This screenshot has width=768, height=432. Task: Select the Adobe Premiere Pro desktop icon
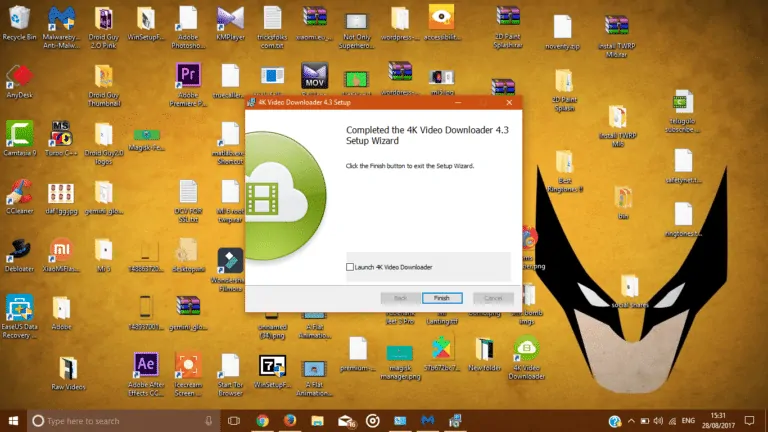point(188,84)
